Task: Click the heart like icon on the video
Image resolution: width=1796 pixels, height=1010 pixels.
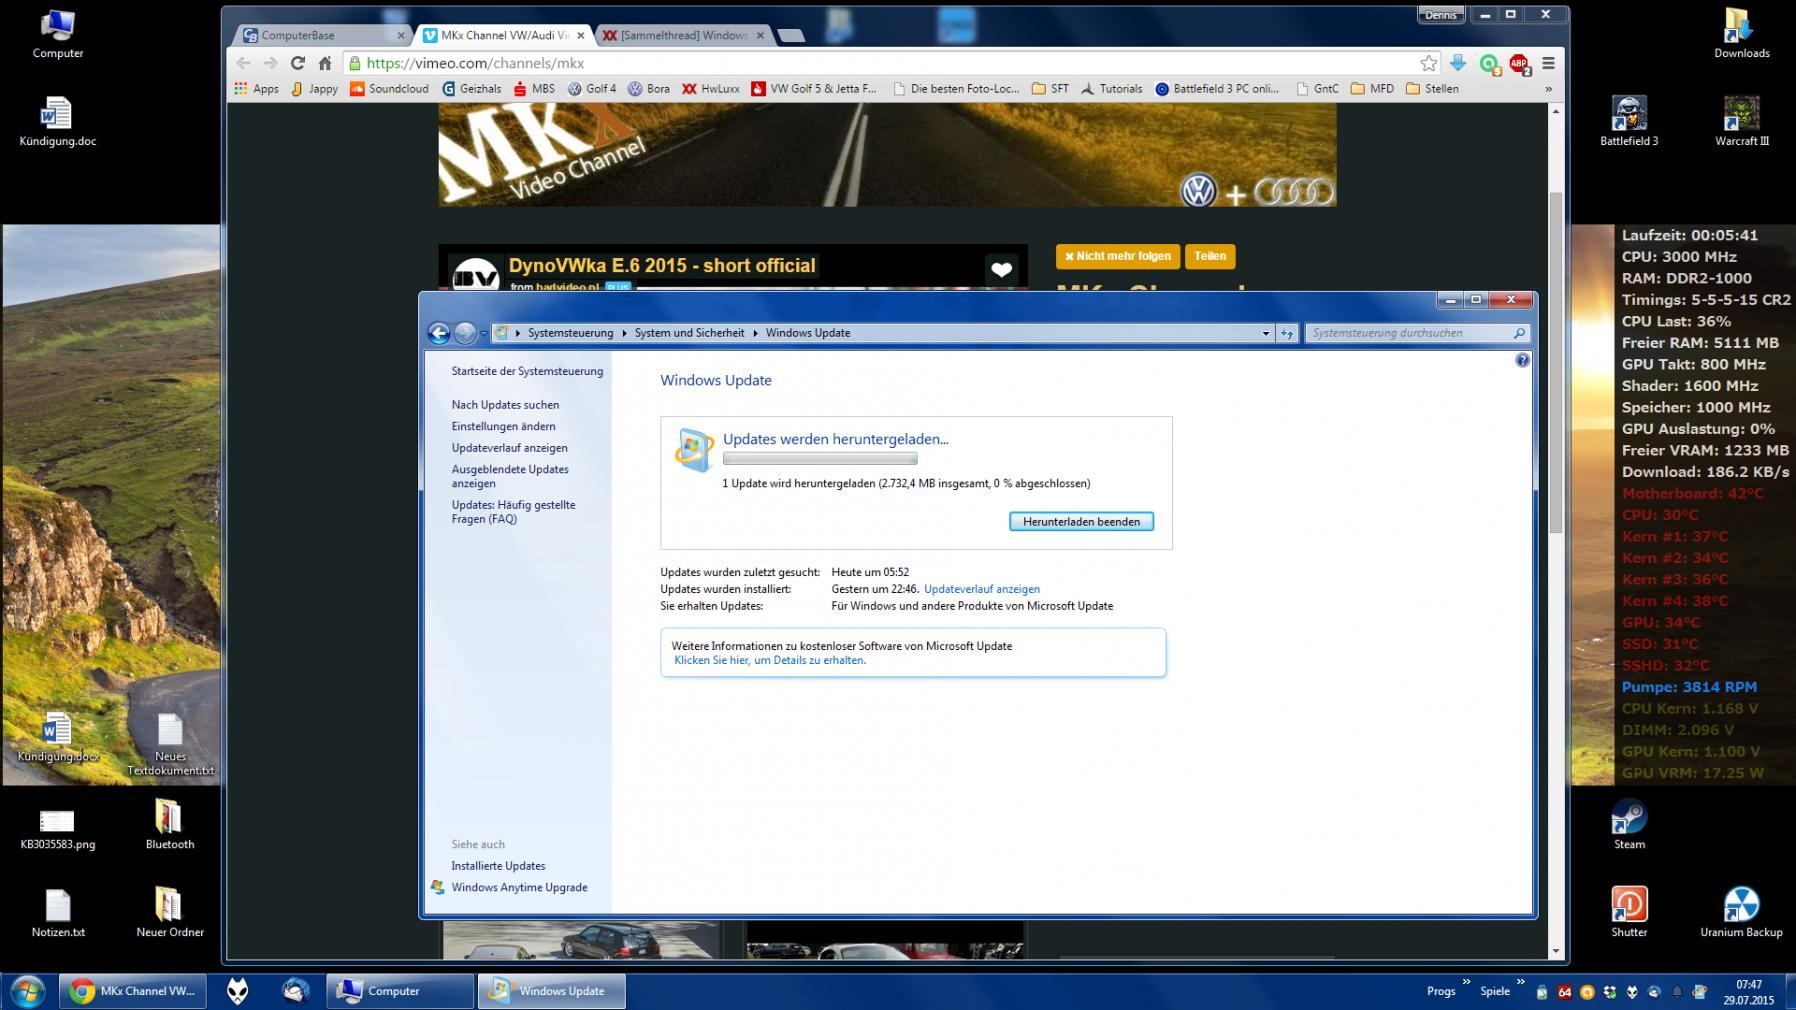Action: click(1001, 268)
